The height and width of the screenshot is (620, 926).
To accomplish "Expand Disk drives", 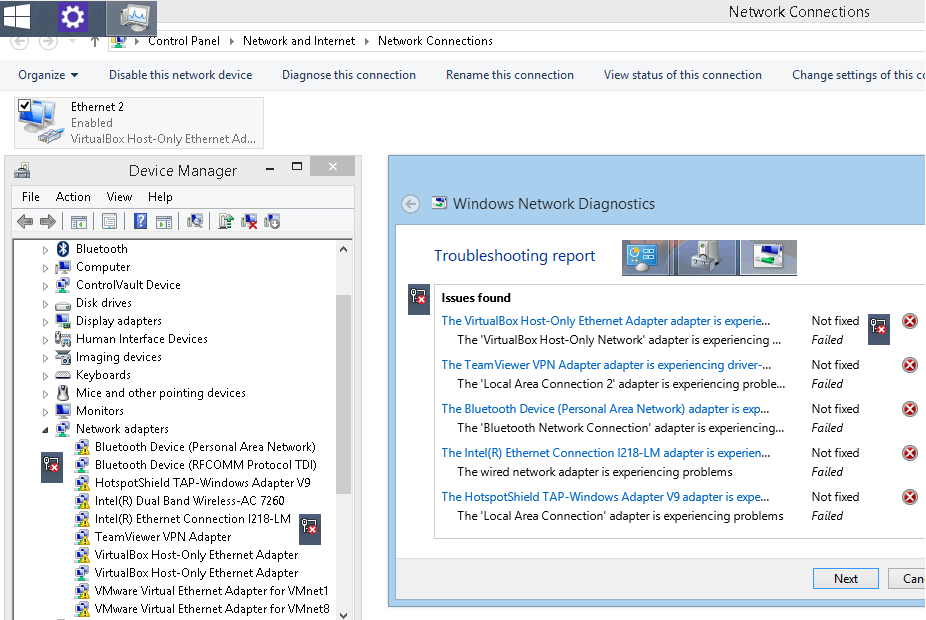I will [45, 304].
